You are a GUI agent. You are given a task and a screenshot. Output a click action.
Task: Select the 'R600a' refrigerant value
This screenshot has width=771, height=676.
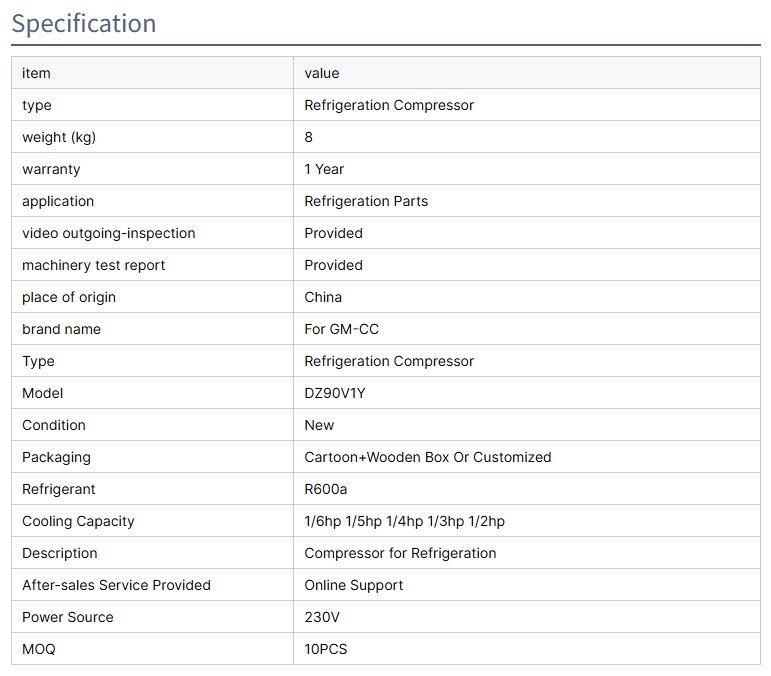[326, 489]
